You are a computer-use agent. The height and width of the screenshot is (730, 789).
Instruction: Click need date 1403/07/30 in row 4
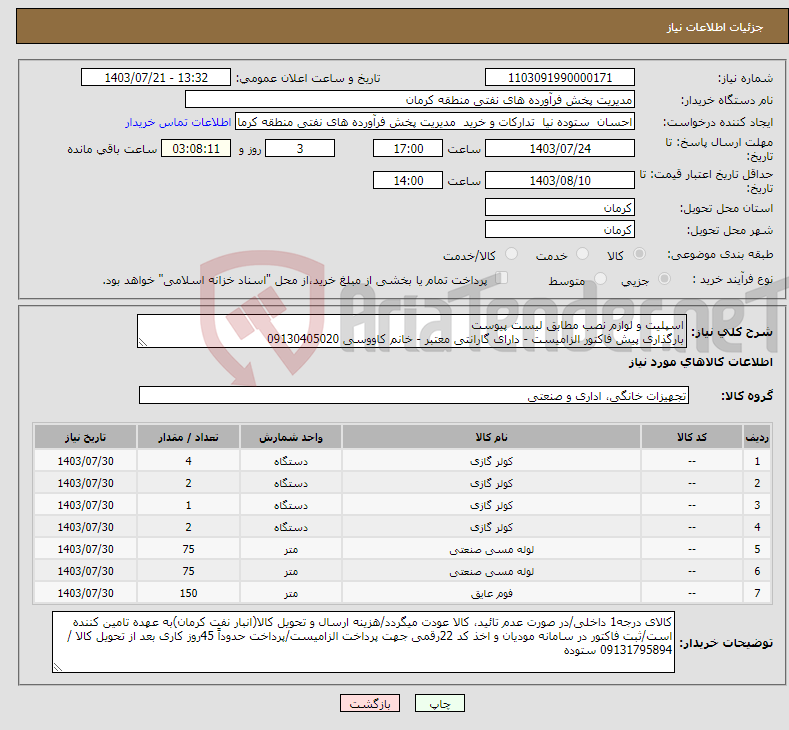point(86,527)
